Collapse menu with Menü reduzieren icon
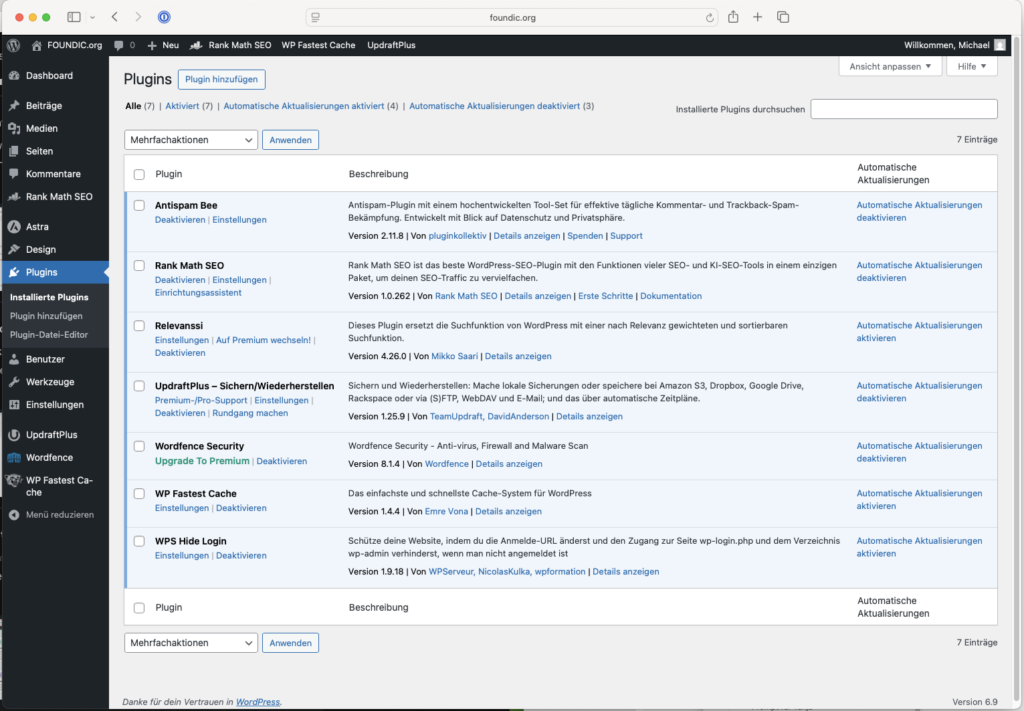This screenshot has height=711, width=1024. 14,515
